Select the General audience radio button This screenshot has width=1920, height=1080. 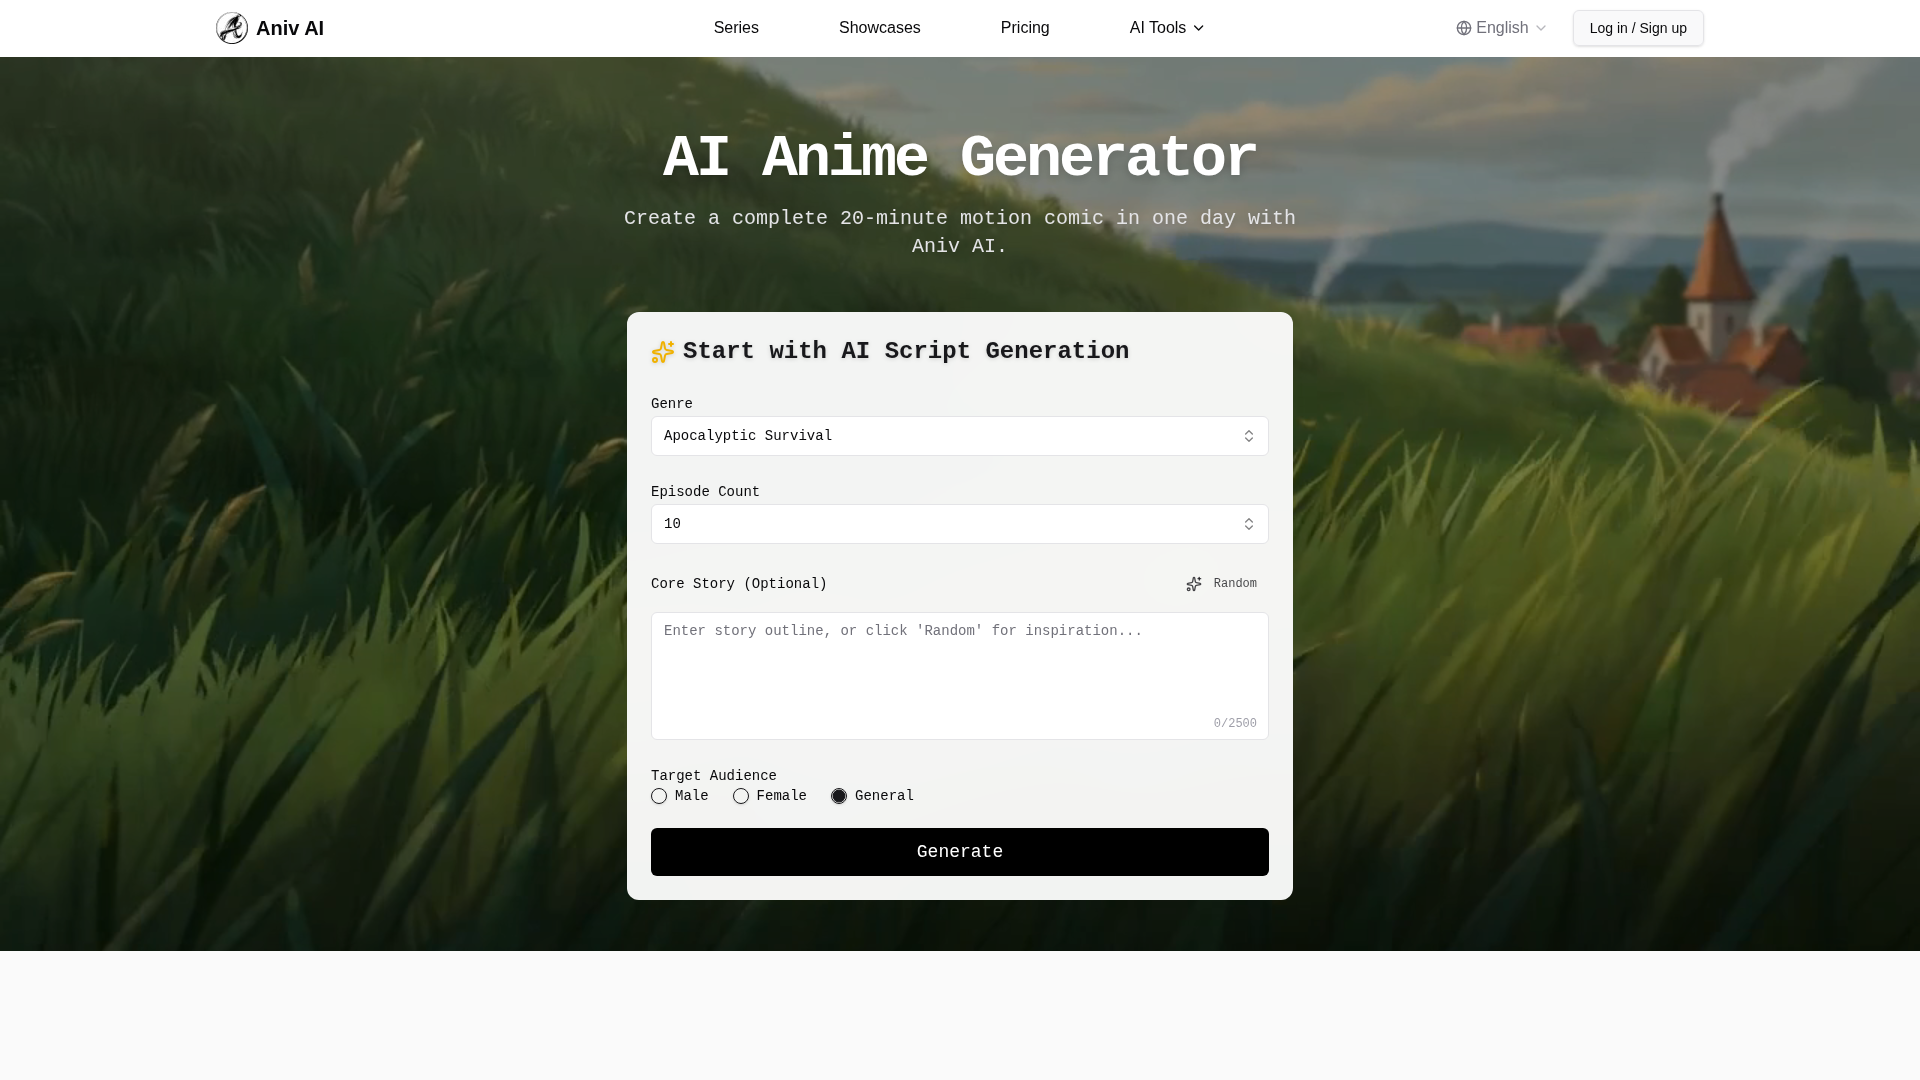pyautogui.click(x=839, y=796)
